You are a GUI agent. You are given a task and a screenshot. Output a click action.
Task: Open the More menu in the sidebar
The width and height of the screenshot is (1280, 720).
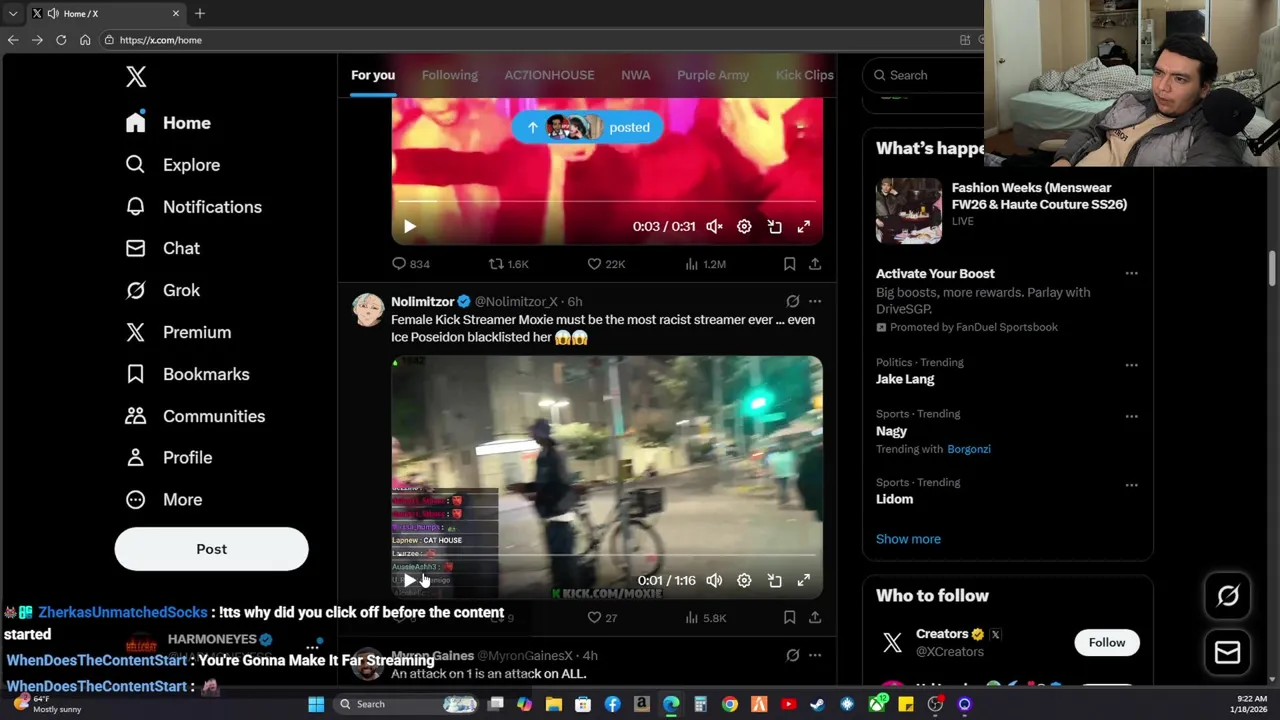pos(163,499)
